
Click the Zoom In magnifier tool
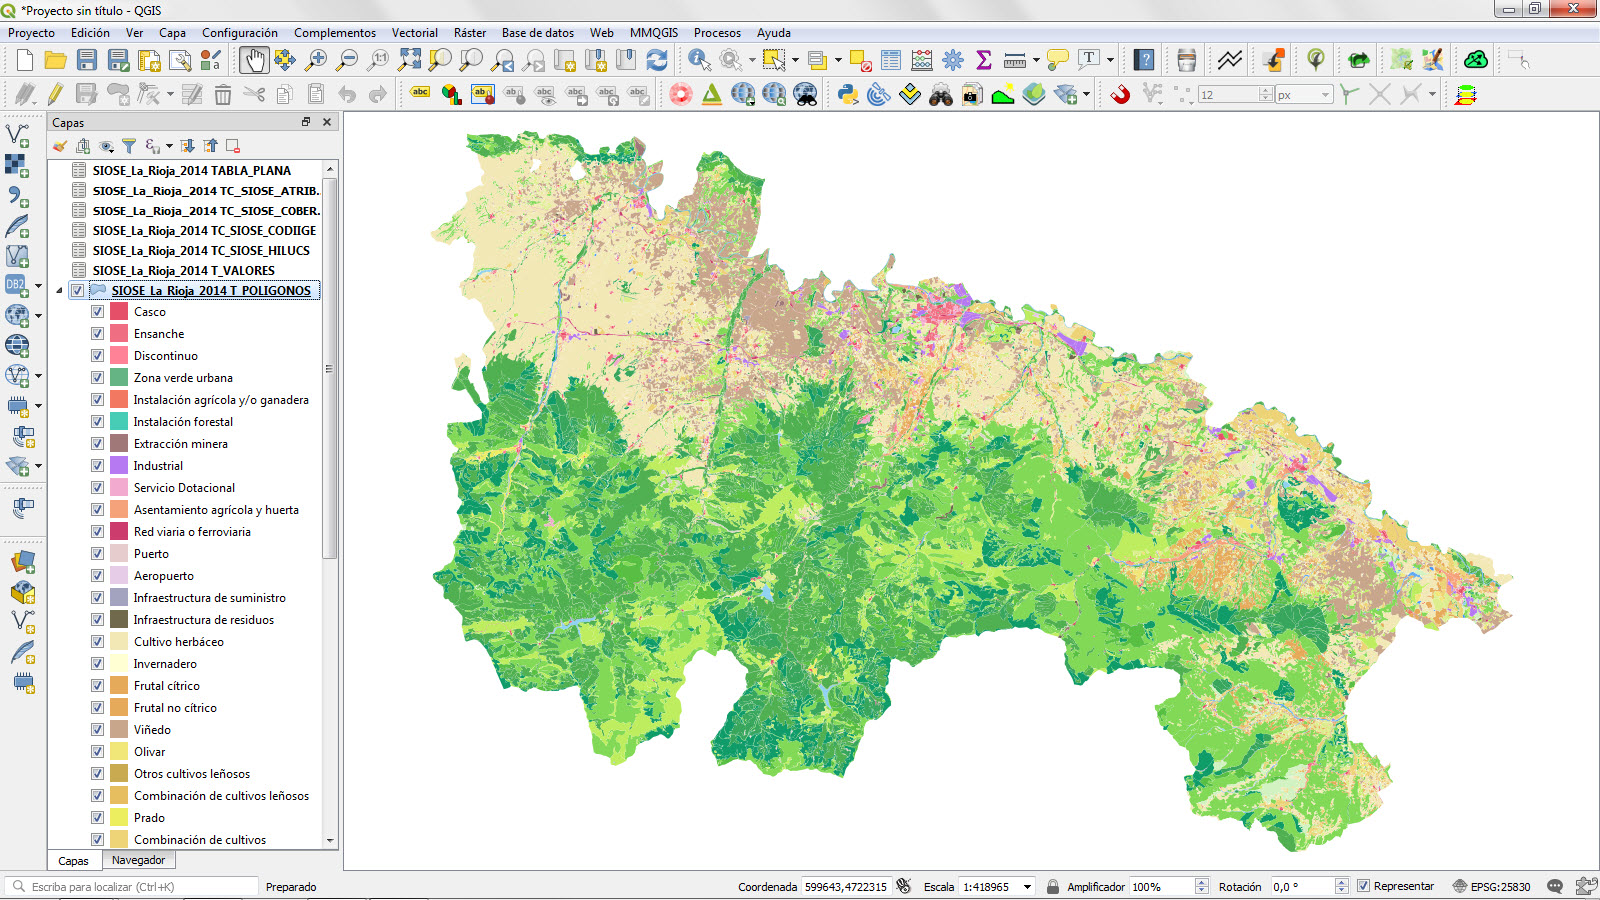click(316, 60)
